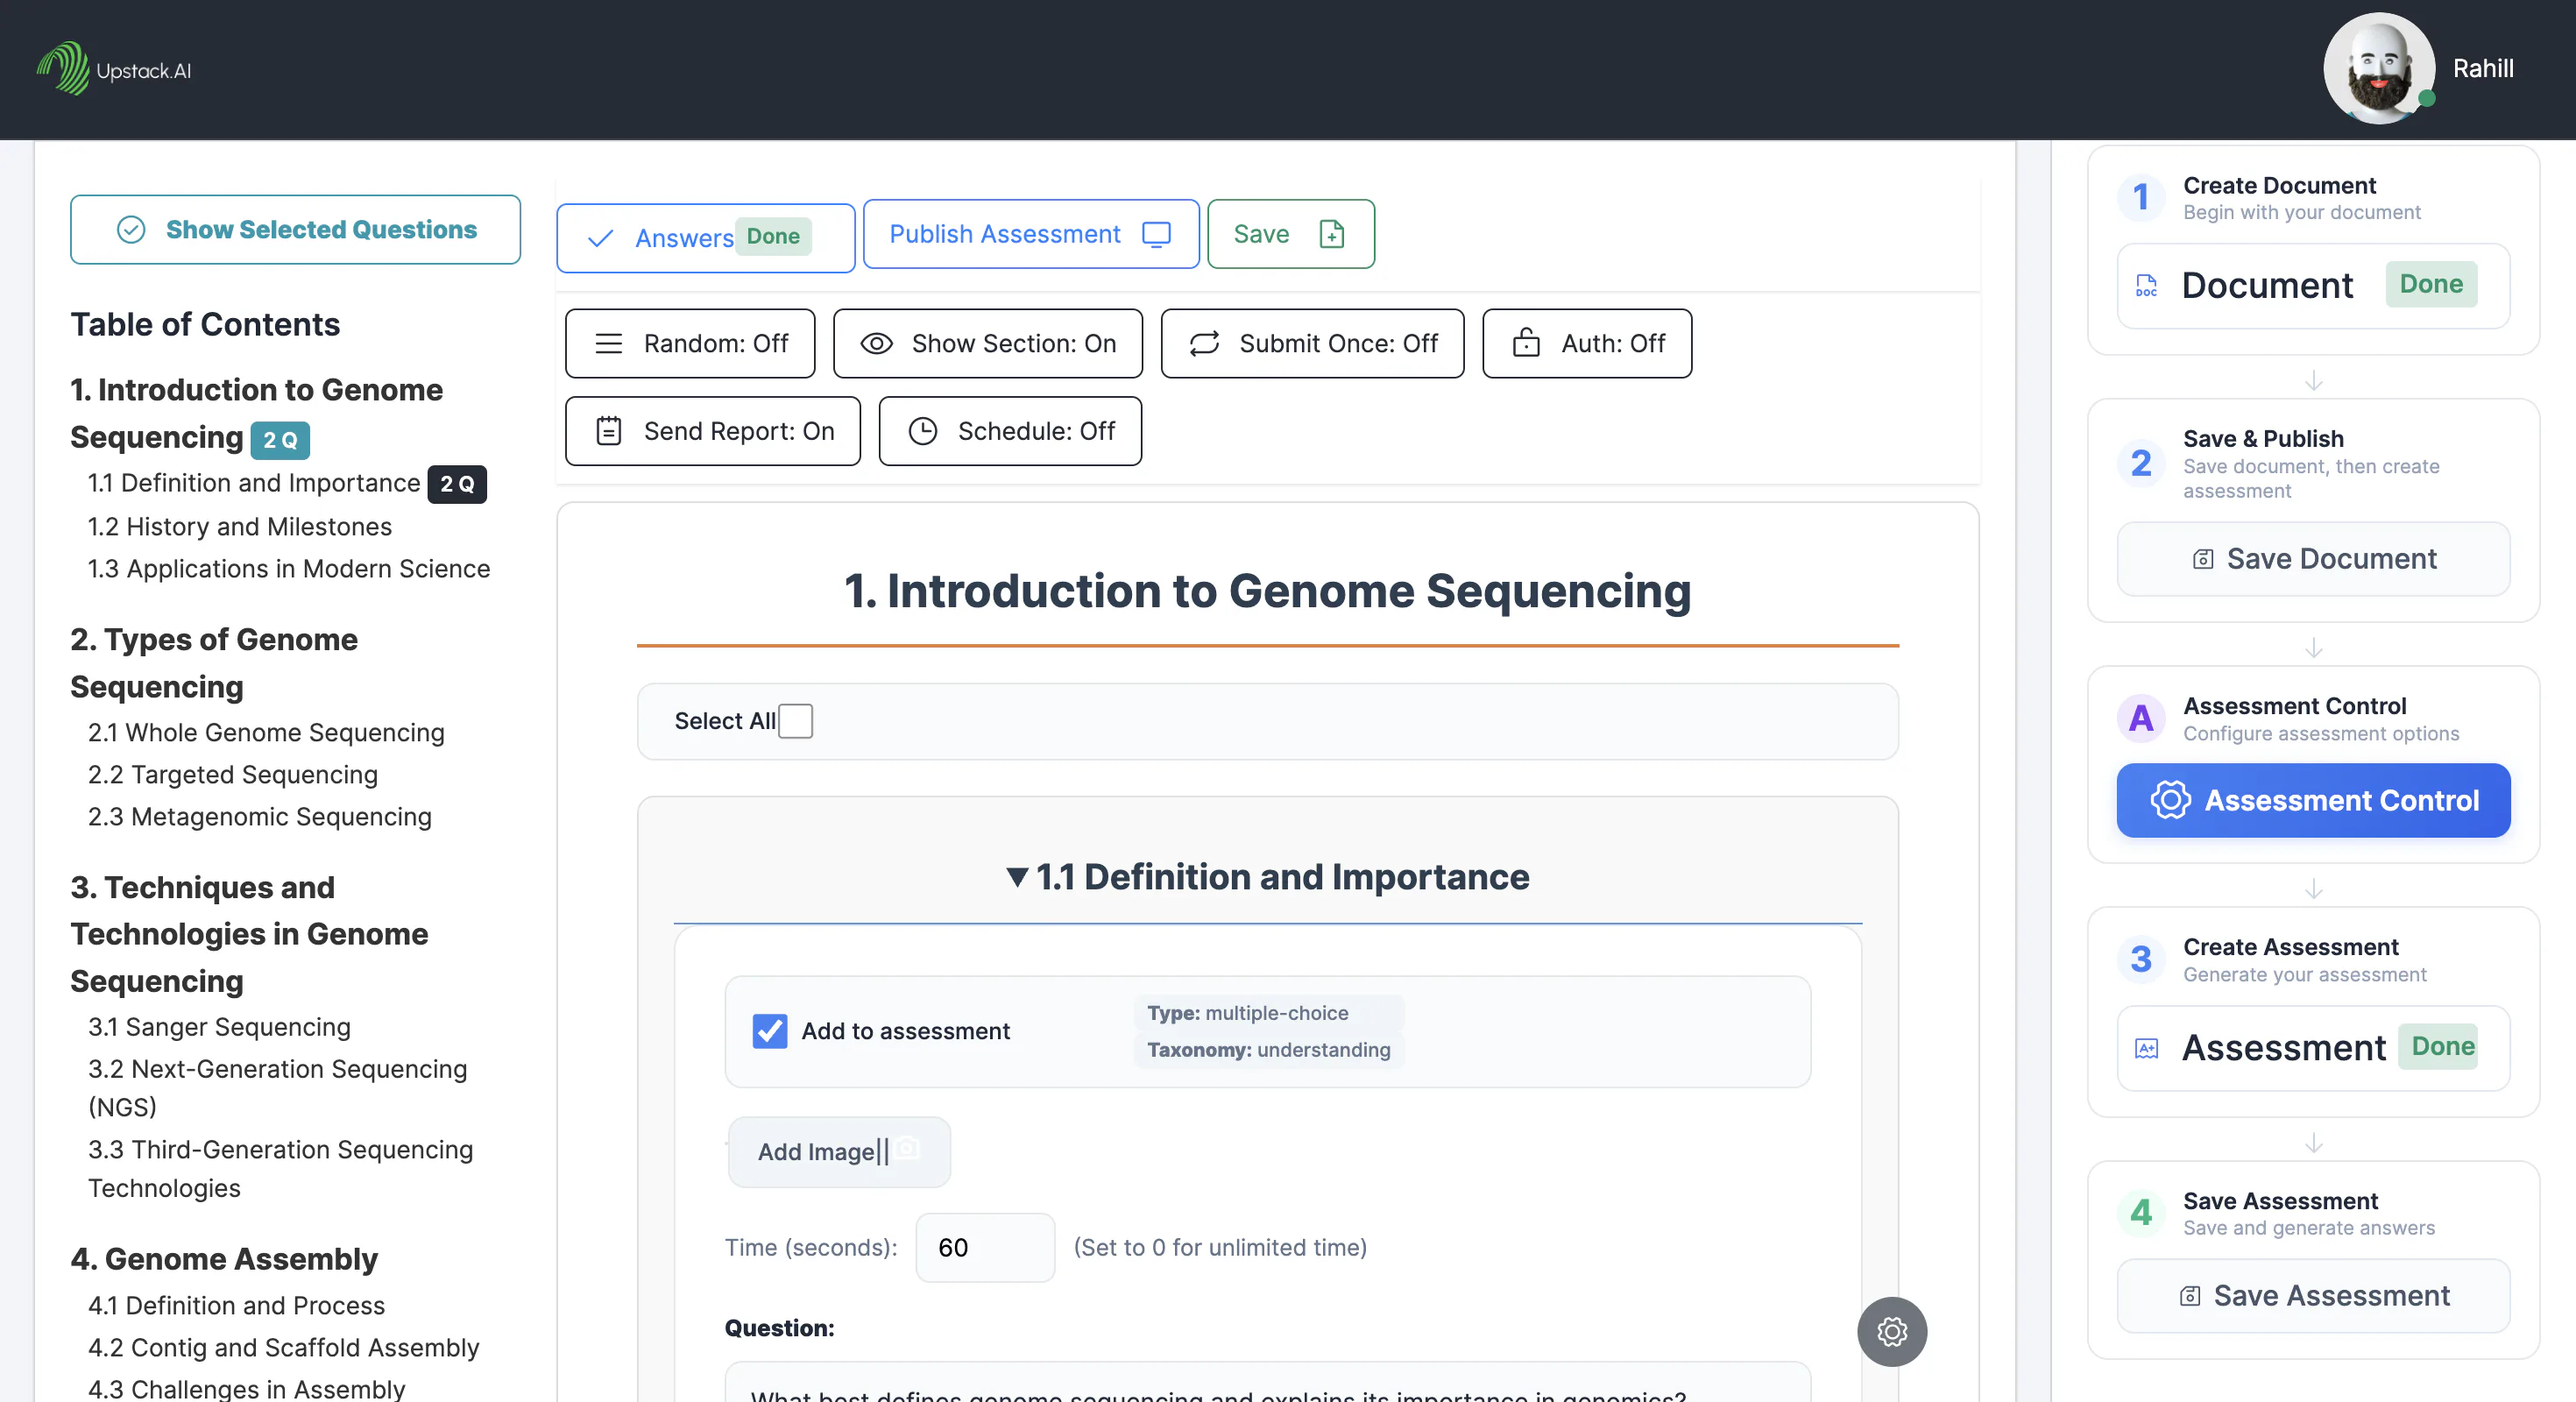Click the Document Done step button
The height and width of the screenshot is (1402, 2576).
(2313, 286)
